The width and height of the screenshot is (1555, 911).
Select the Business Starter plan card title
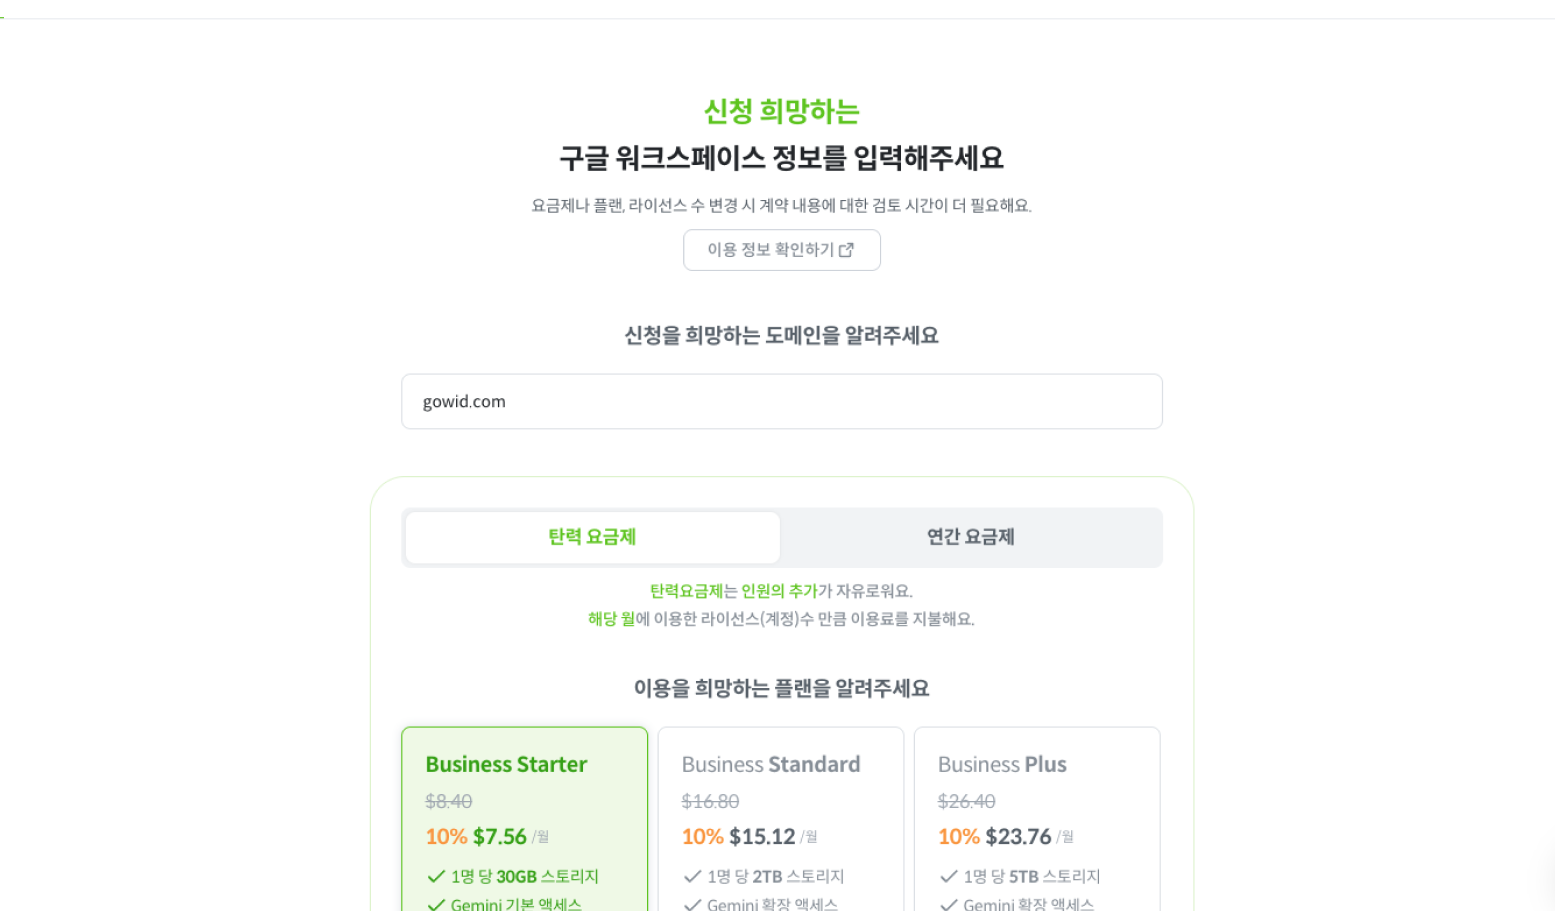point(506,765)
